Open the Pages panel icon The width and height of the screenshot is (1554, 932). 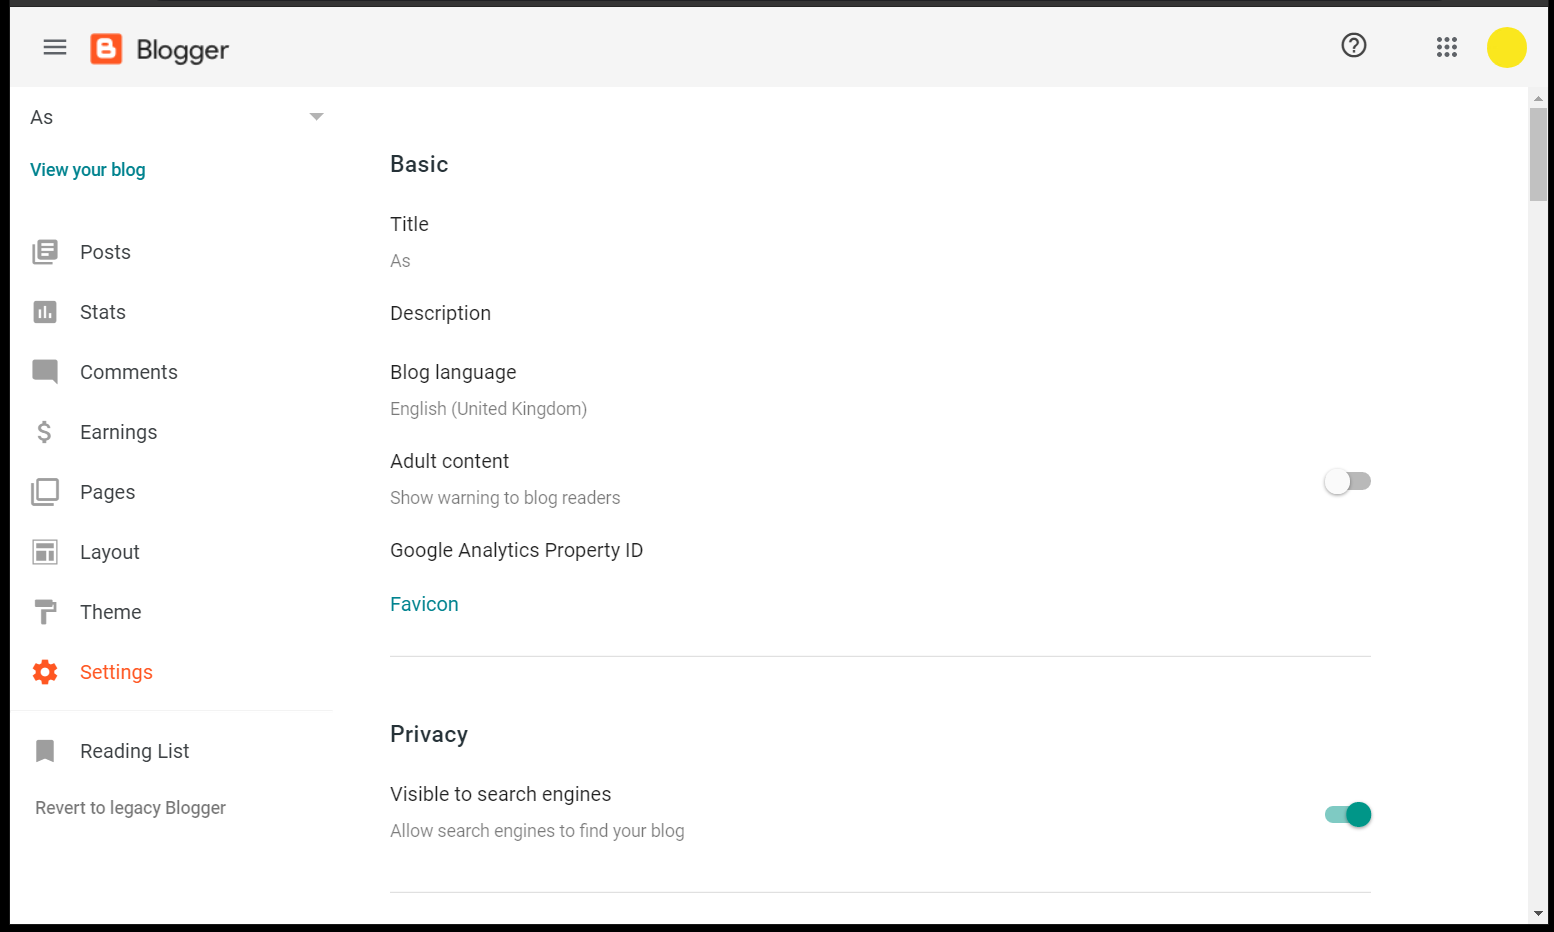[x=45, y=491]
